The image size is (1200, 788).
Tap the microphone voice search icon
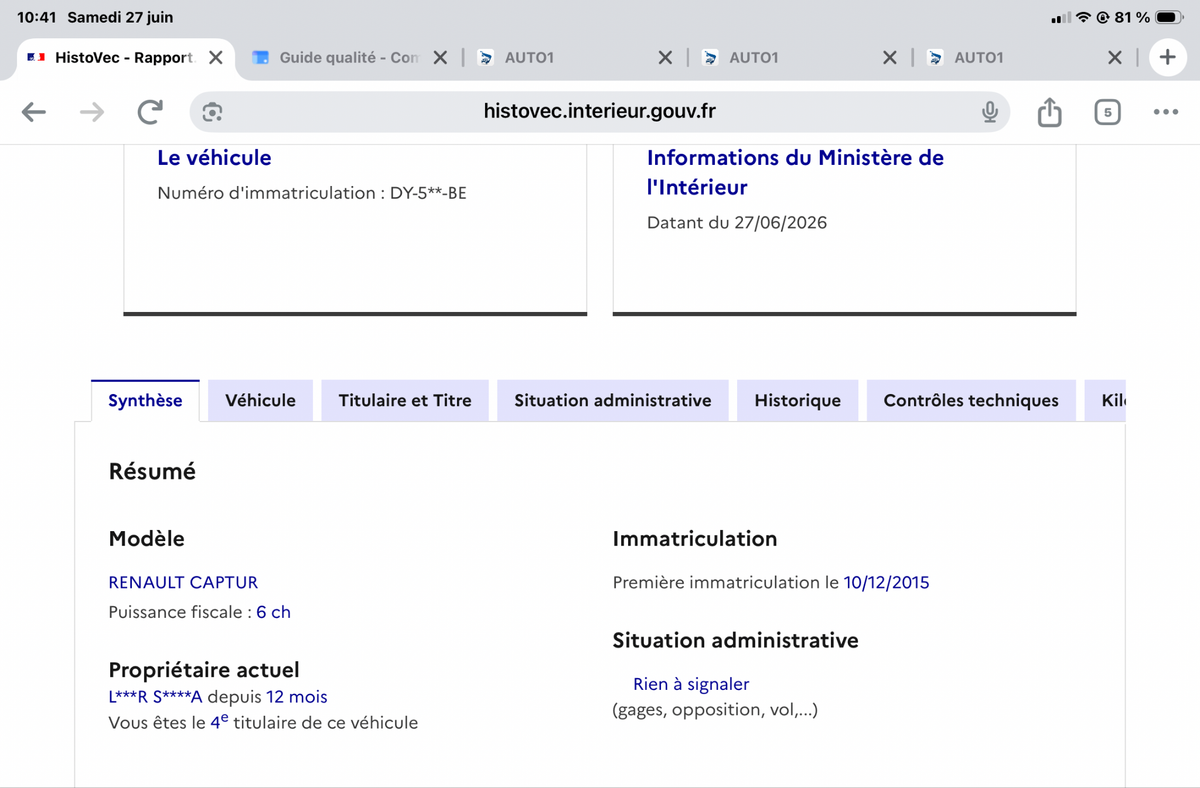pos(989,112)
